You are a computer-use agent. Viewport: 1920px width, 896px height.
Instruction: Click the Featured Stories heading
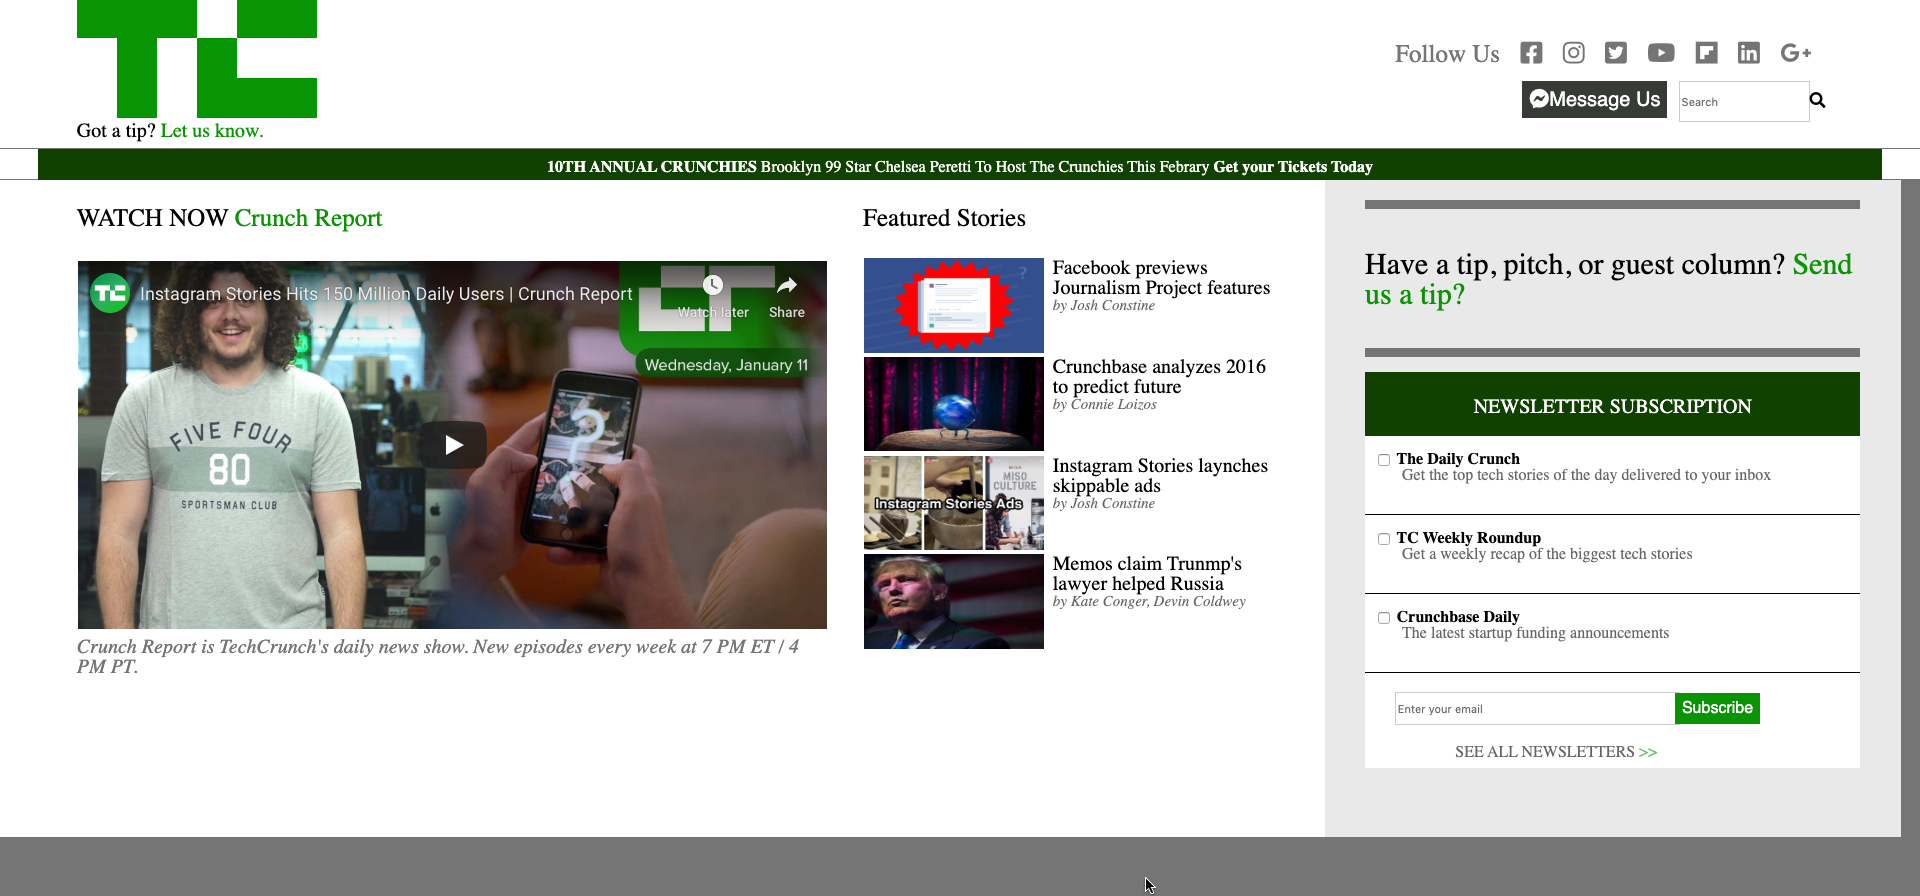pos(944,218)
